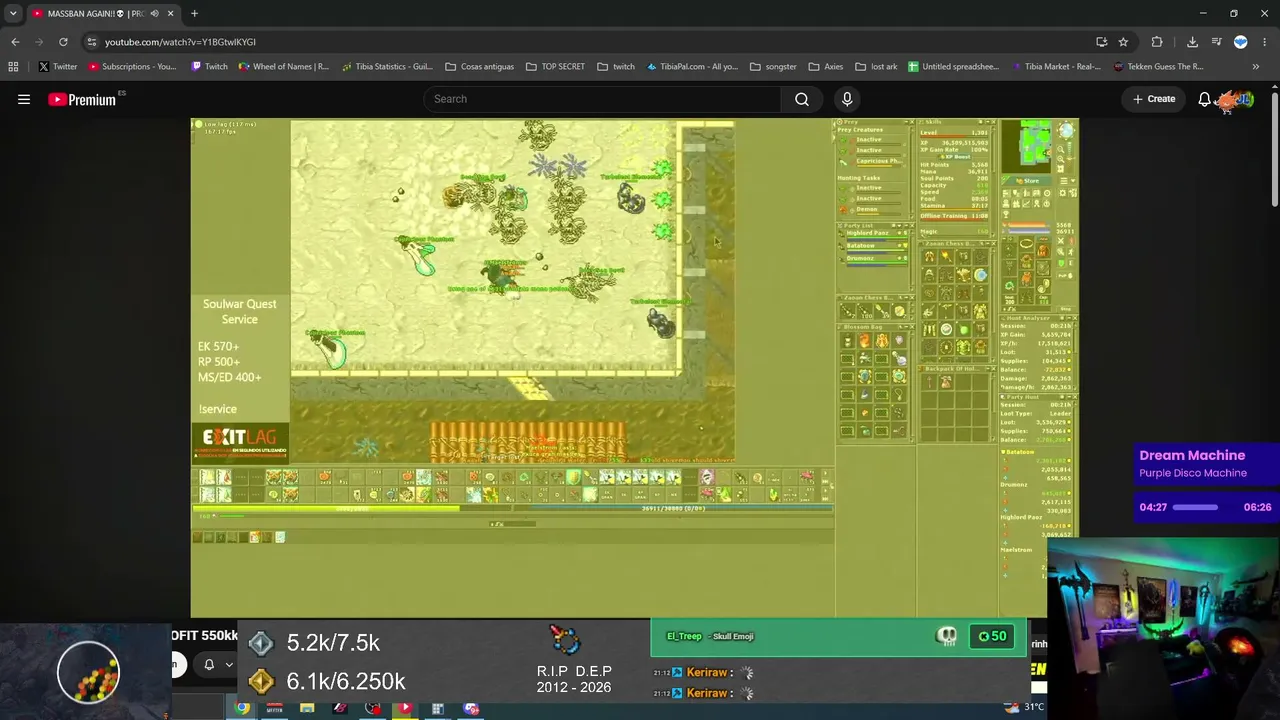Bookmark this page with the star icon
The image size is (1280, 720).
[1123, 42]
